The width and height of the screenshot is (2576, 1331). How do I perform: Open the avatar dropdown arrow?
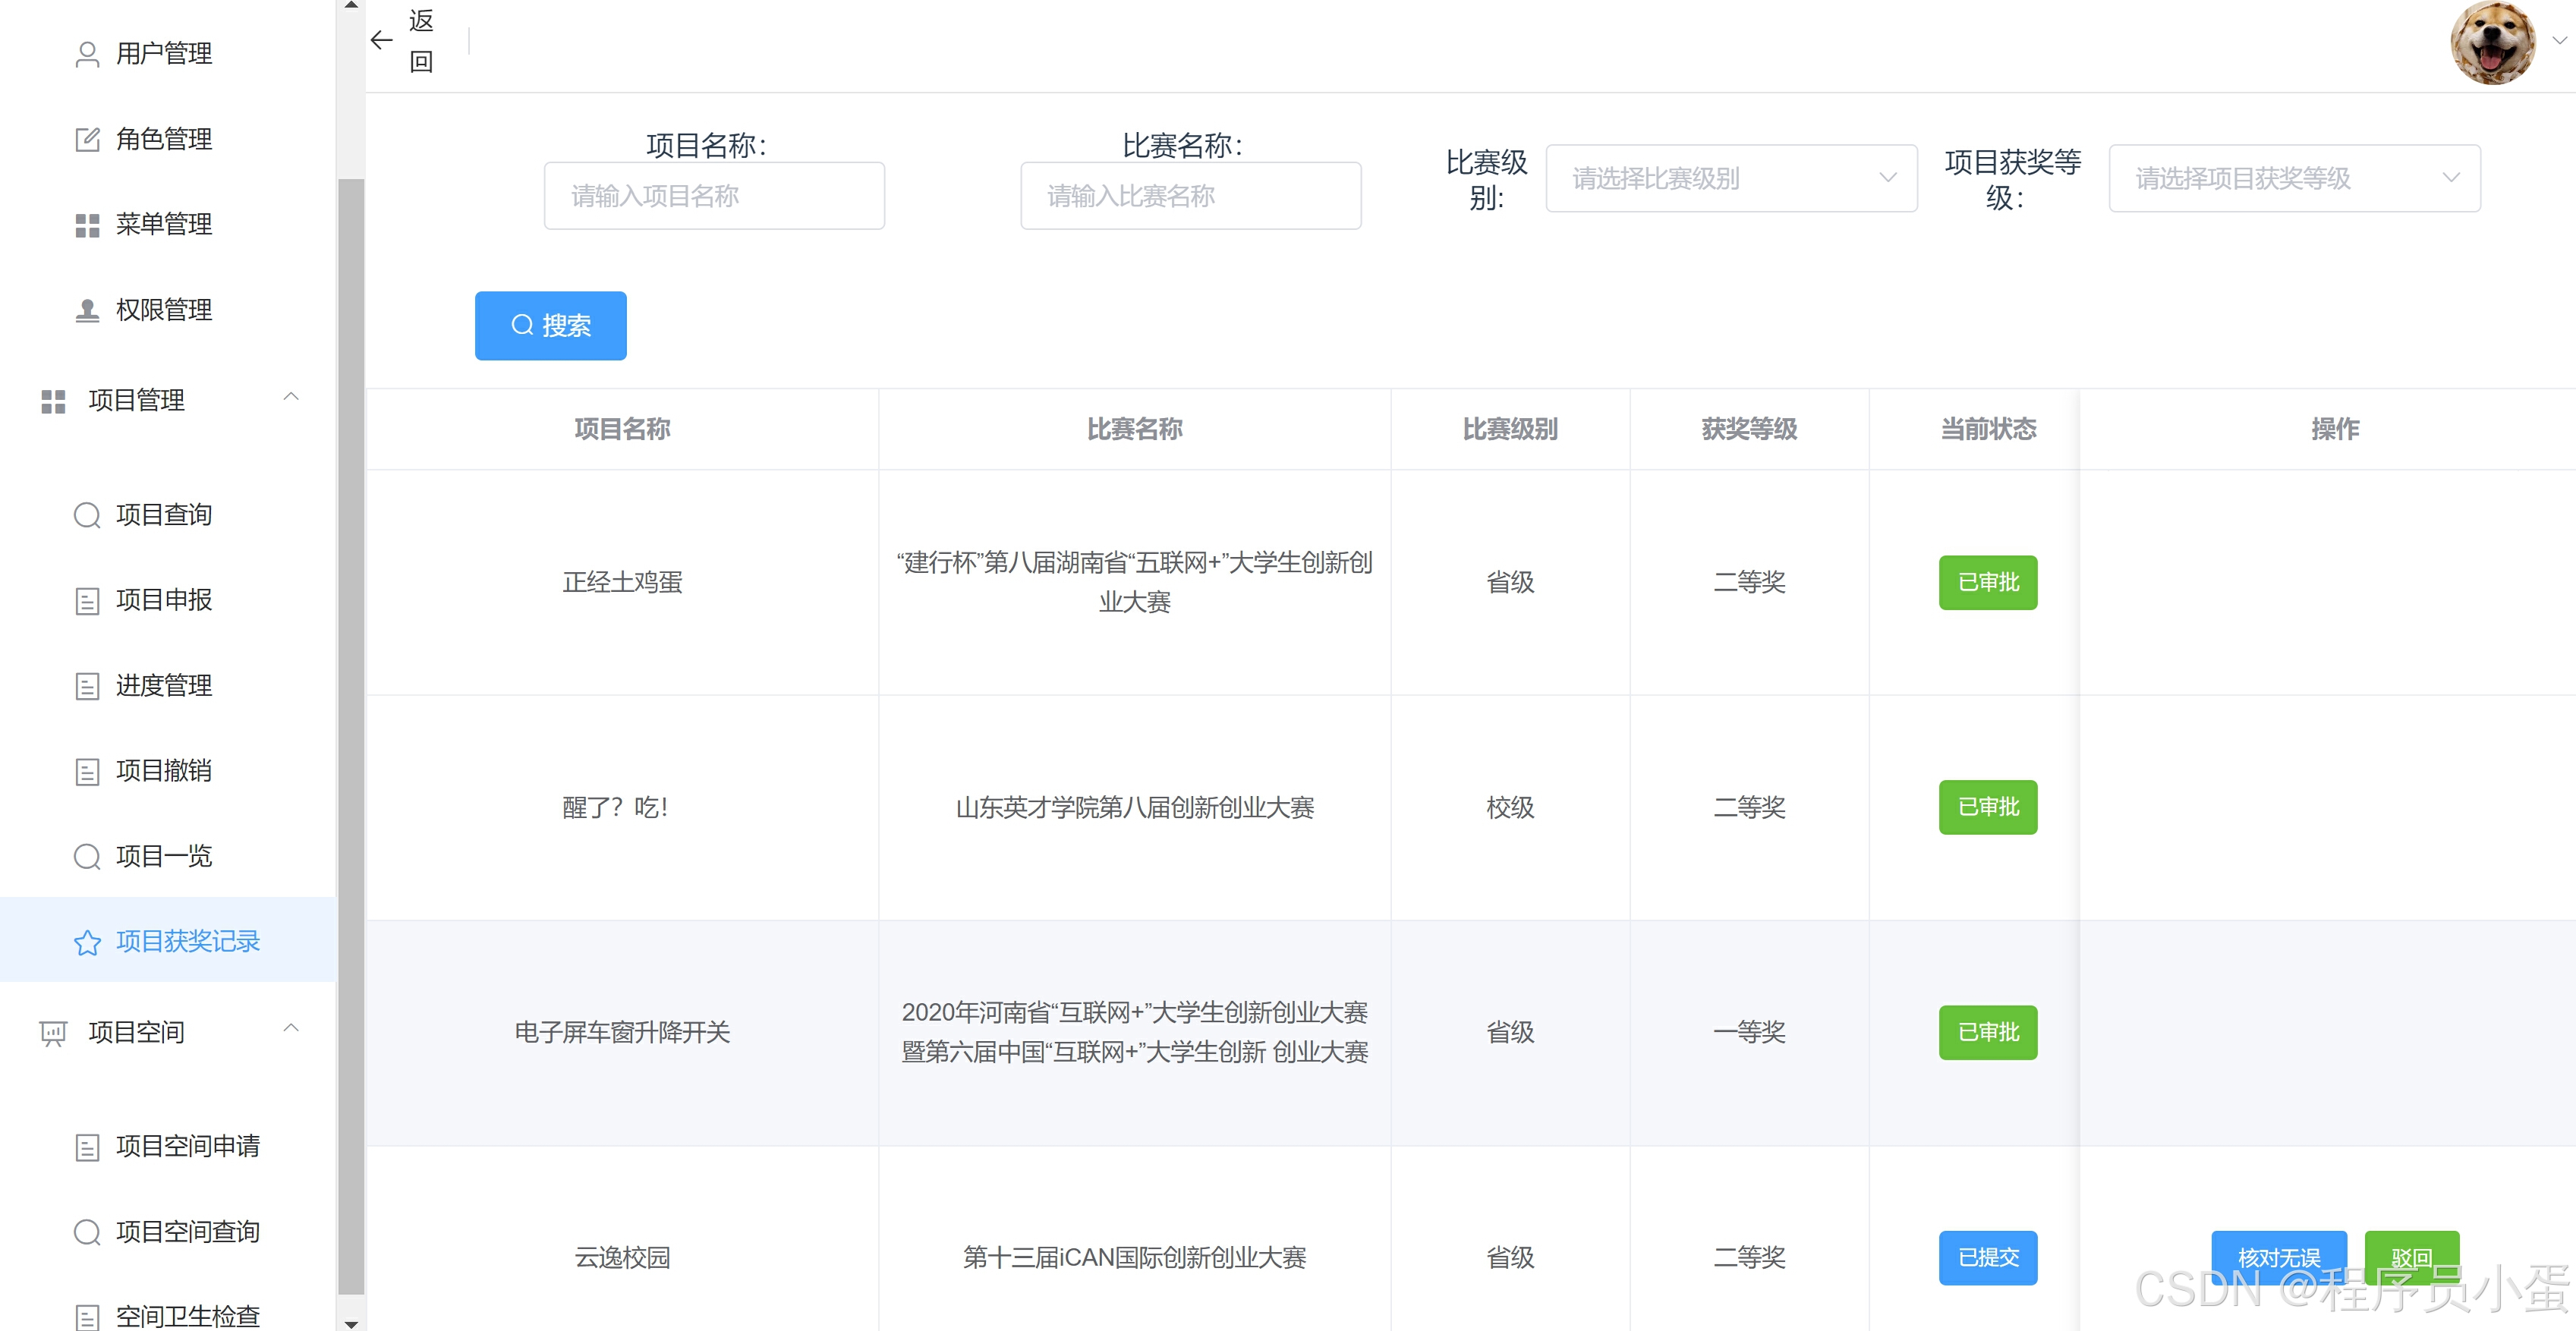2559,40
